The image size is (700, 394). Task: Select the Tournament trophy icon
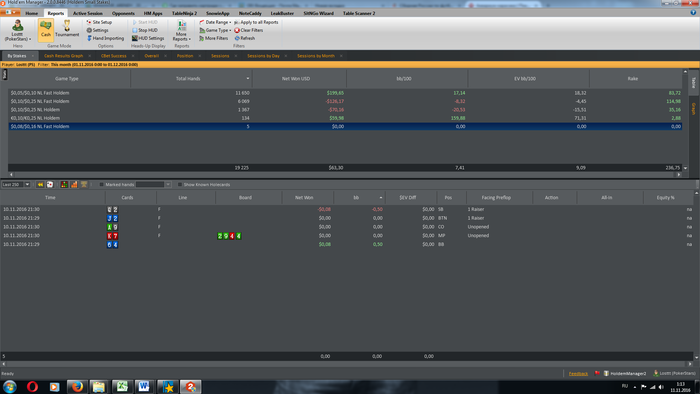(67, 28)
